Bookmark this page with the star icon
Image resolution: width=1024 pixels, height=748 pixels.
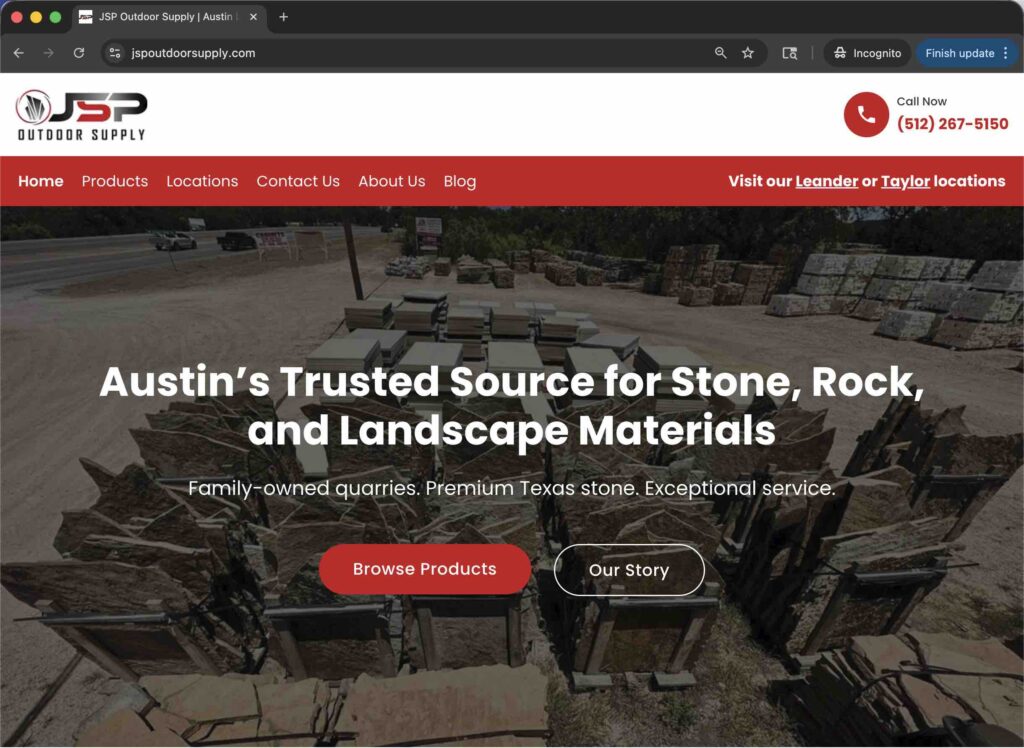pos(748,53)
